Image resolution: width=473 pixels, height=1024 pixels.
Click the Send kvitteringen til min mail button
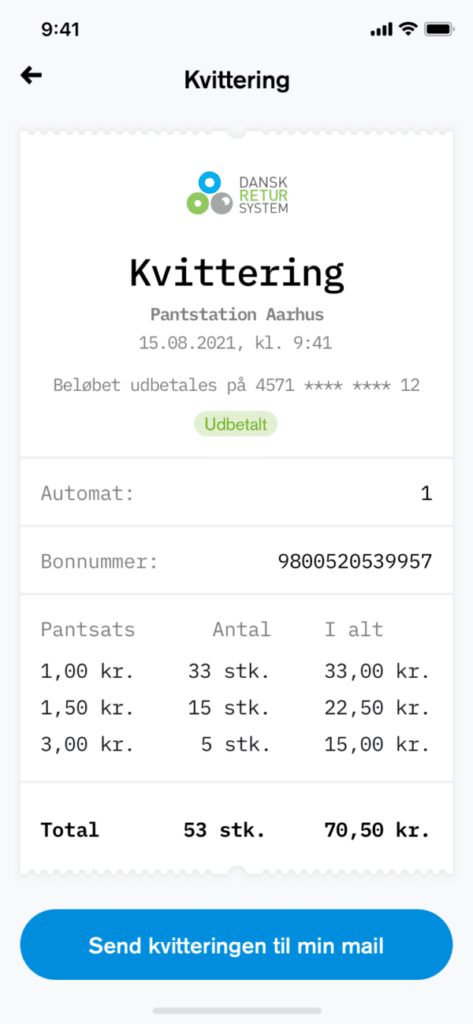pyautogui.click(x=236, y=945)
